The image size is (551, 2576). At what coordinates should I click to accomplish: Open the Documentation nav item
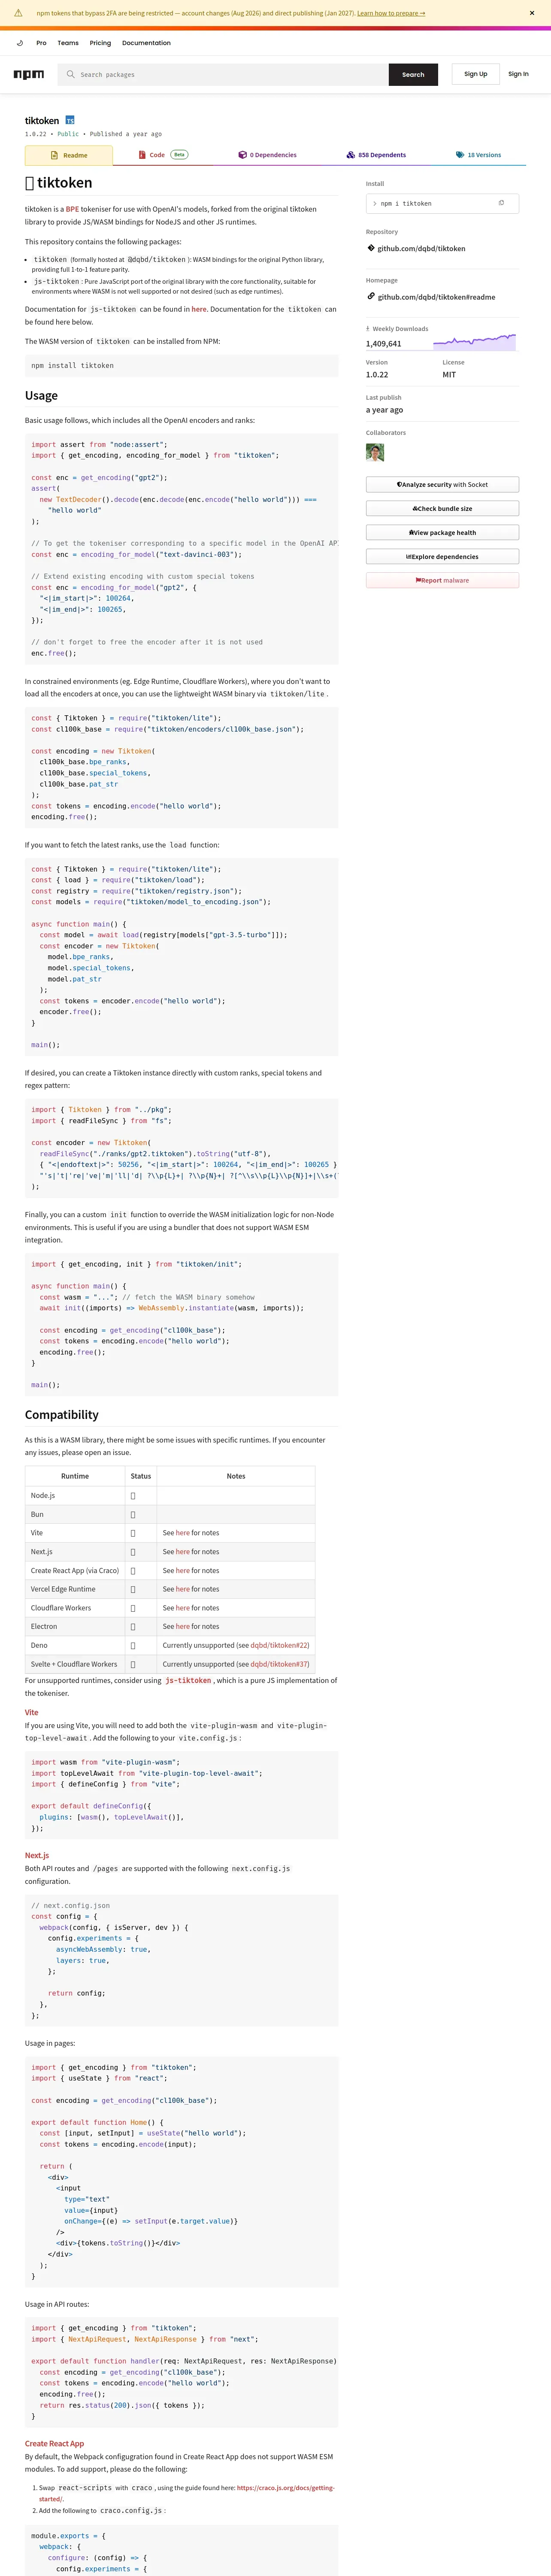click(146, 43)
